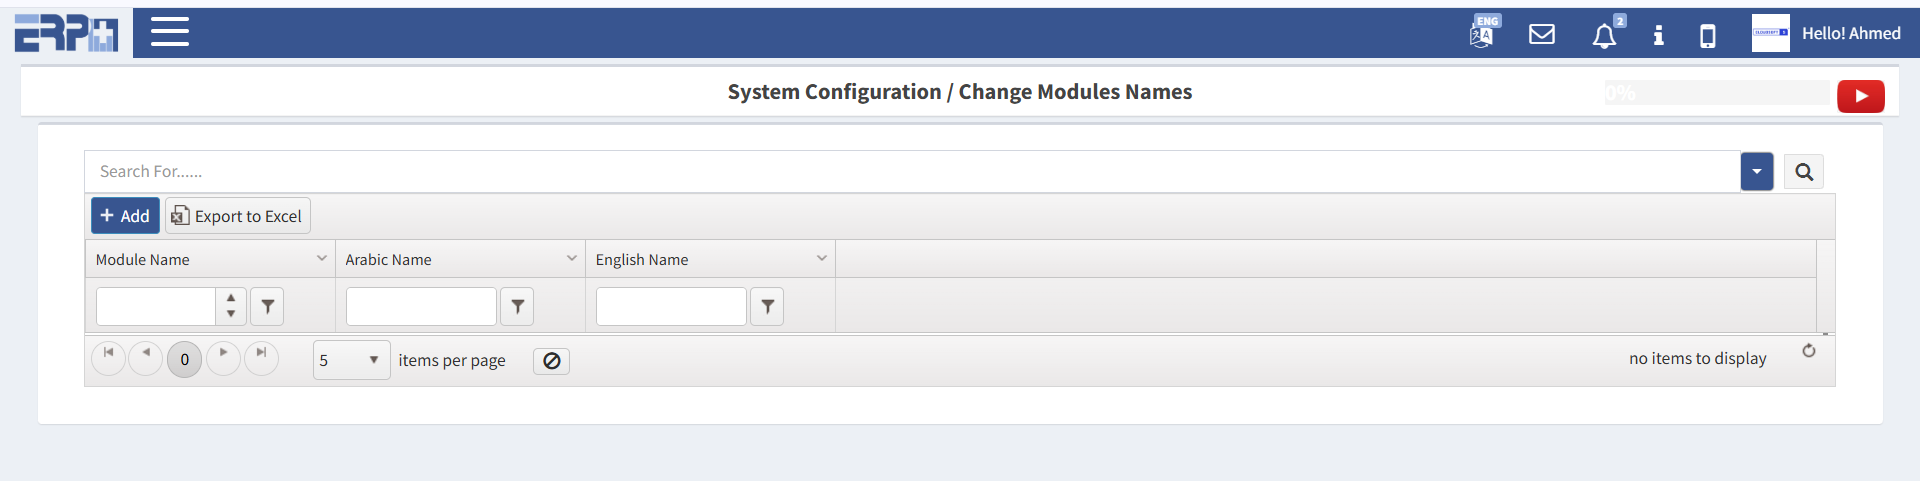The image size is (1920, 481).
Task: Click the info icon in header
Action: point(1658,35)
